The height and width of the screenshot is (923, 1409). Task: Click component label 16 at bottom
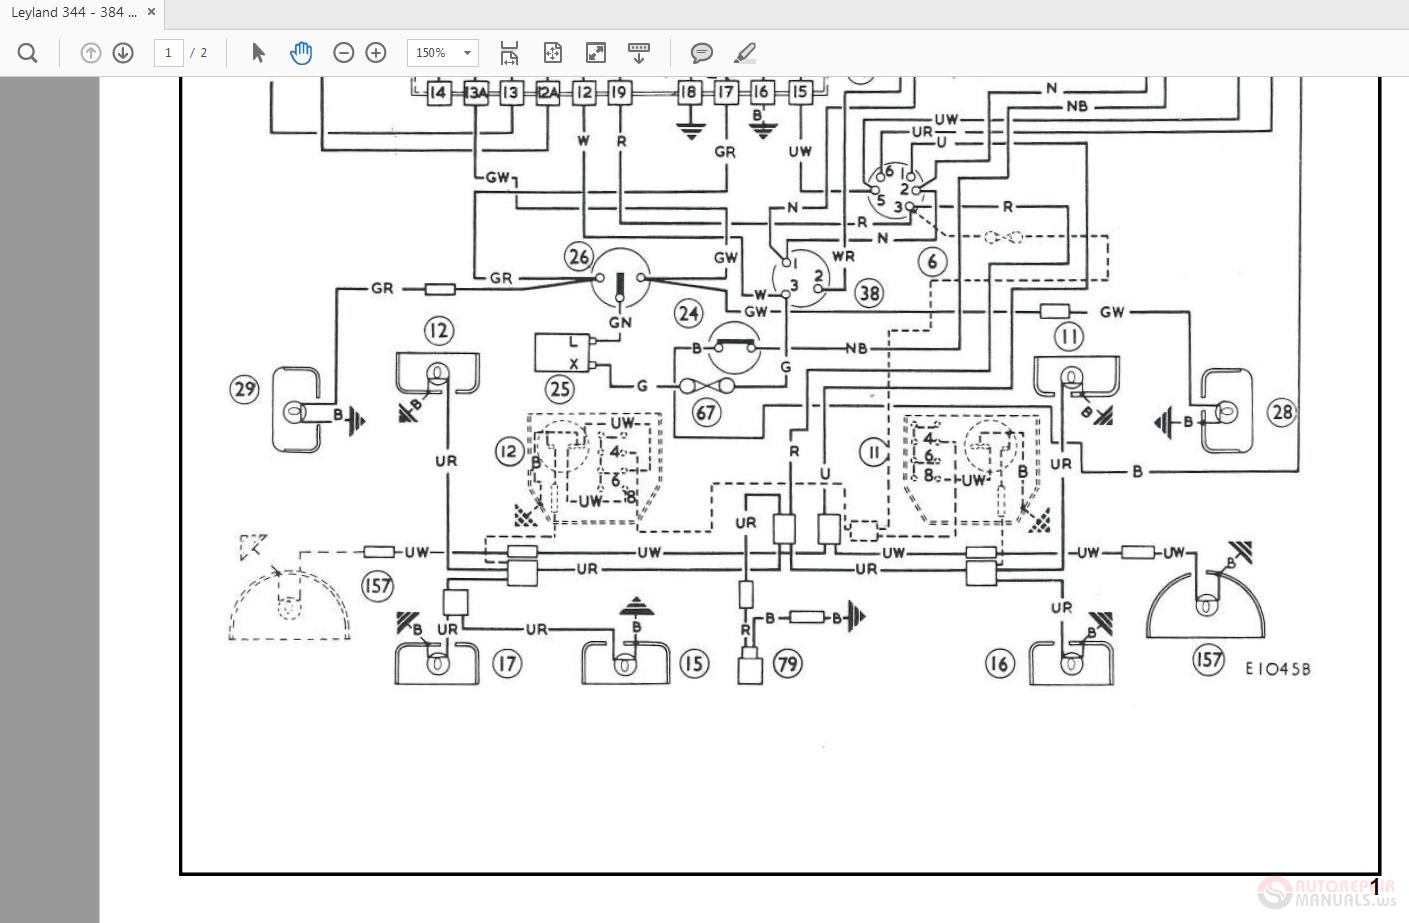(999, 663)
